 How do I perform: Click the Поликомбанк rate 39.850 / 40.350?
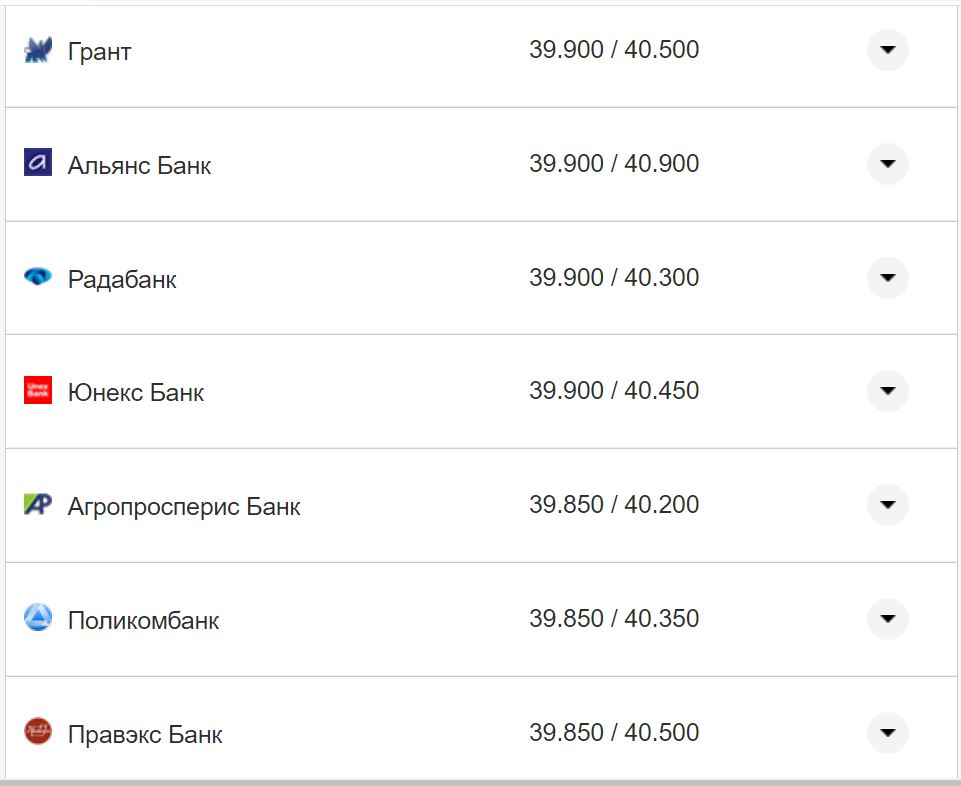(613, 618)
